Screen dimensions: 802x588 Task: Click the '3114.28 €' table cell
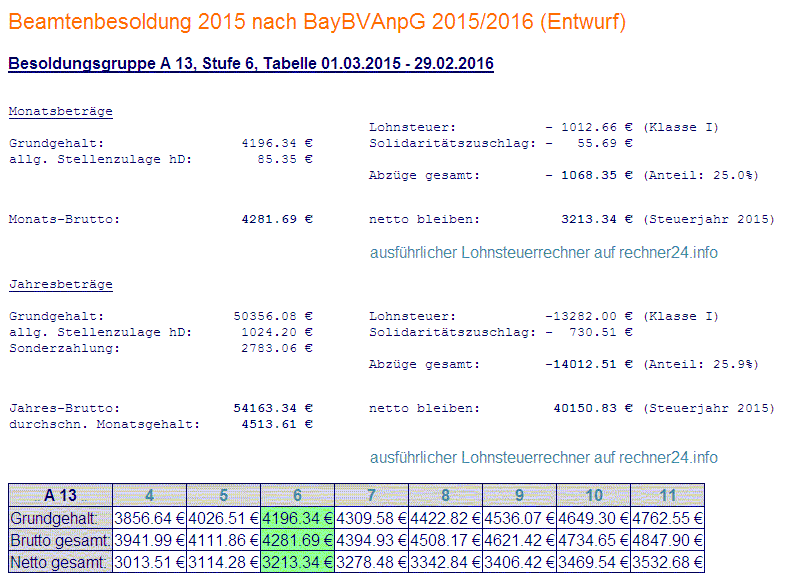(x=224, y=562)
